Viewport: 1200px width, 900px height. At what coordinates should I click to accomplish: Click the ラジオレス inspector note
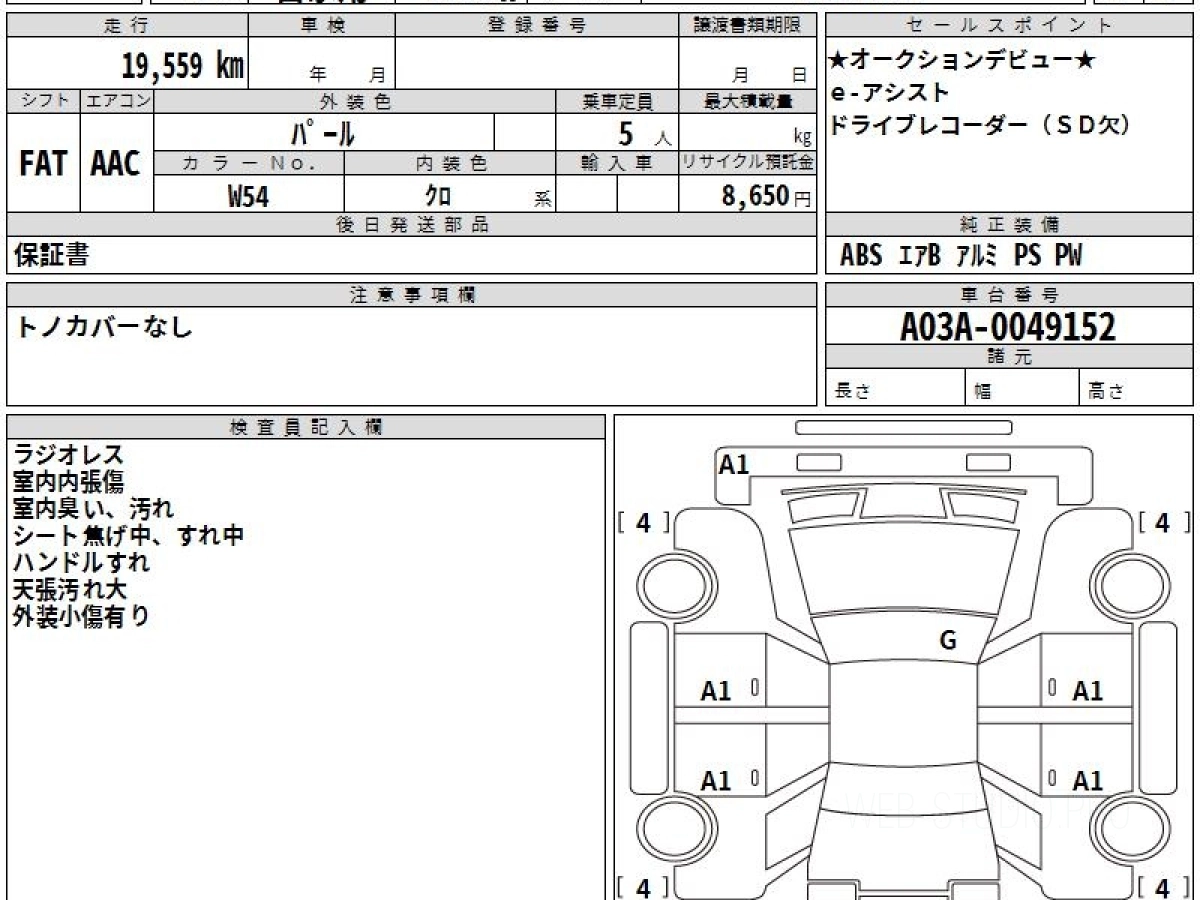(x=68, y=456)
